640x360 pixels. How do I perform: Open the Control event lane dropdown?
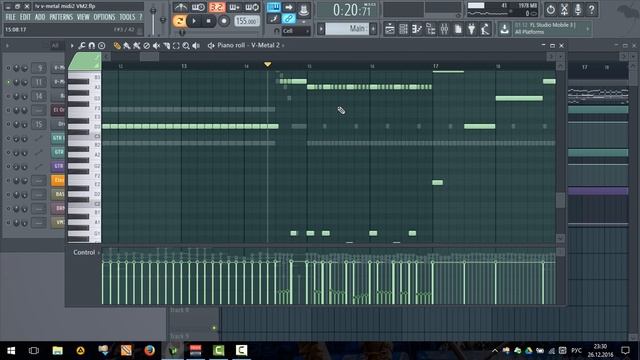[x=87, y=253]
